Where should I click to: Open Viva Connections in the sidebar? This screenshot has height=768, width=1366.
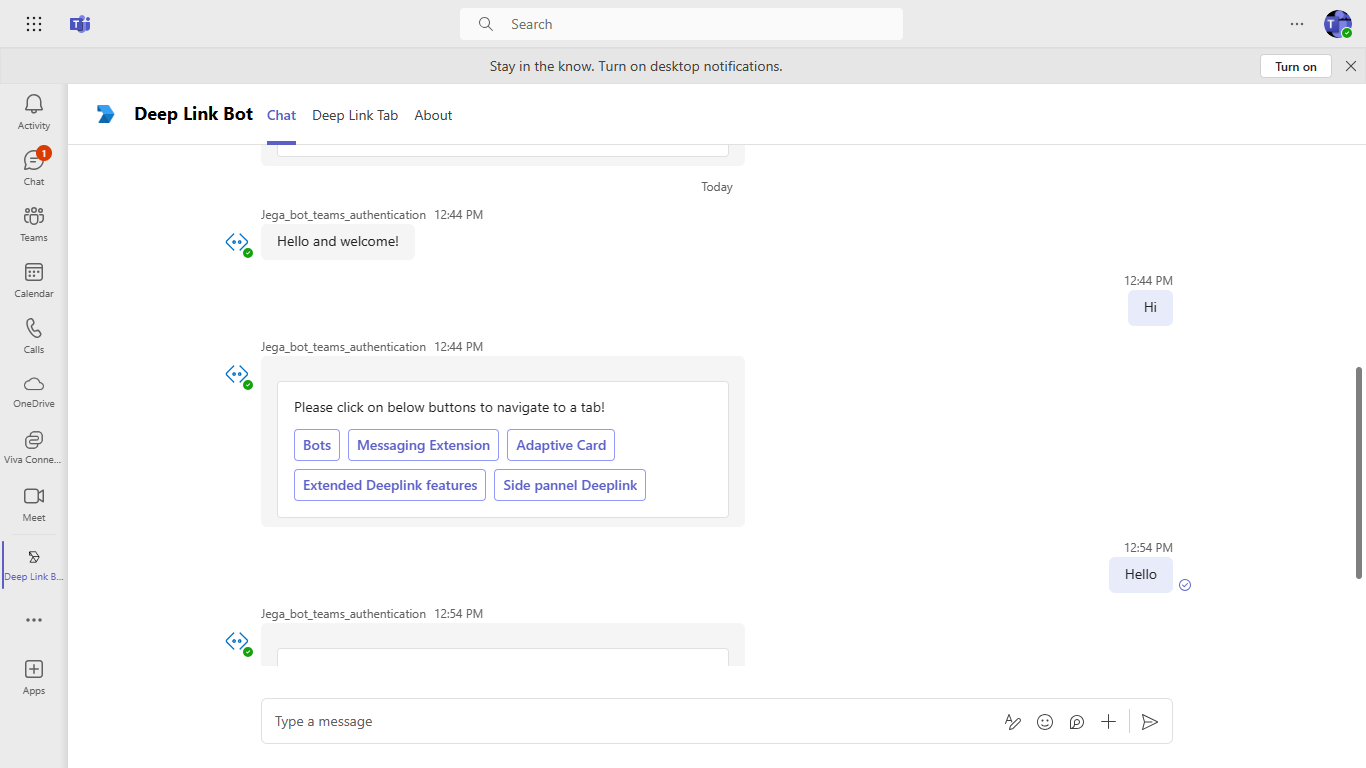pyautogui.click(x=34, y=448)
